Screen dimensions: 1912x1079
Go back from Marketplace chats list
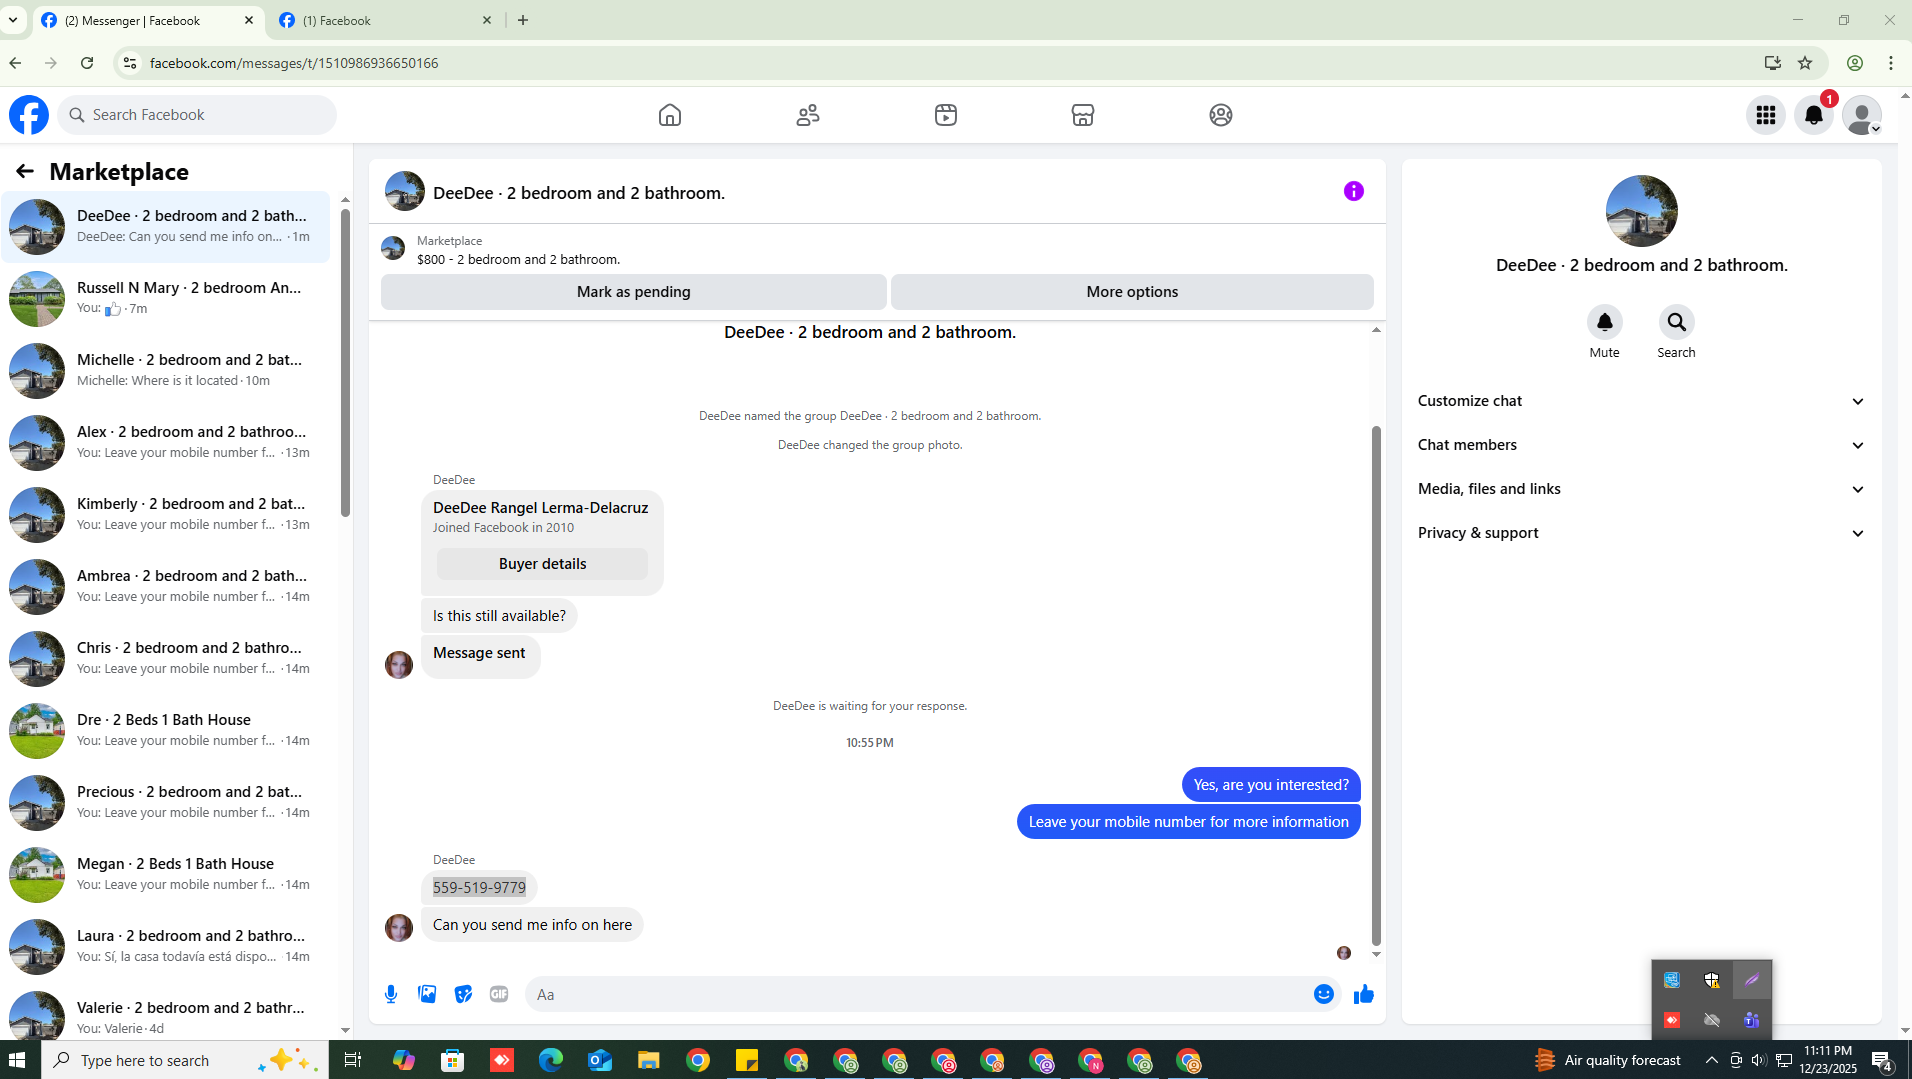(x=25, y=172)
